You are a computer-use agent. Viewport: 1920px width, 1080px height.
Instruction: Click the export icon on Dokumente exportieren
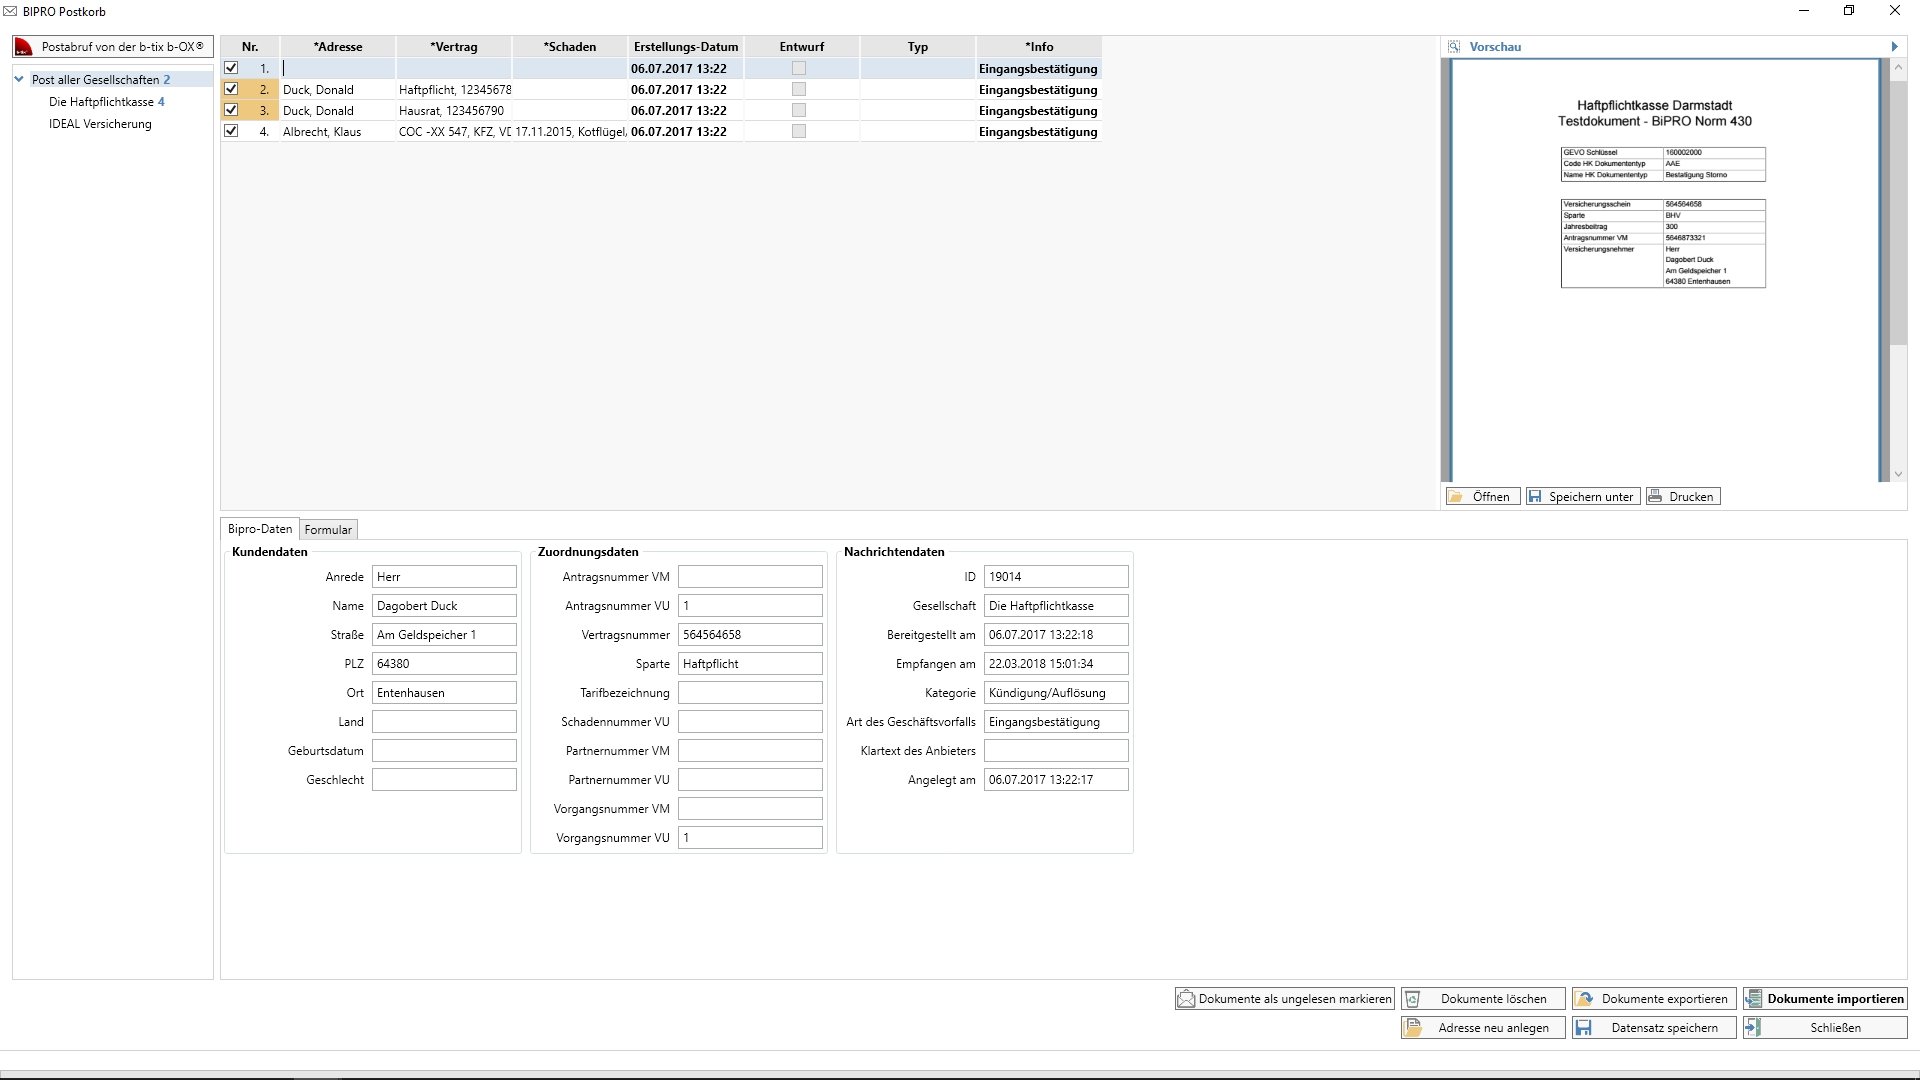[1584, 999]
